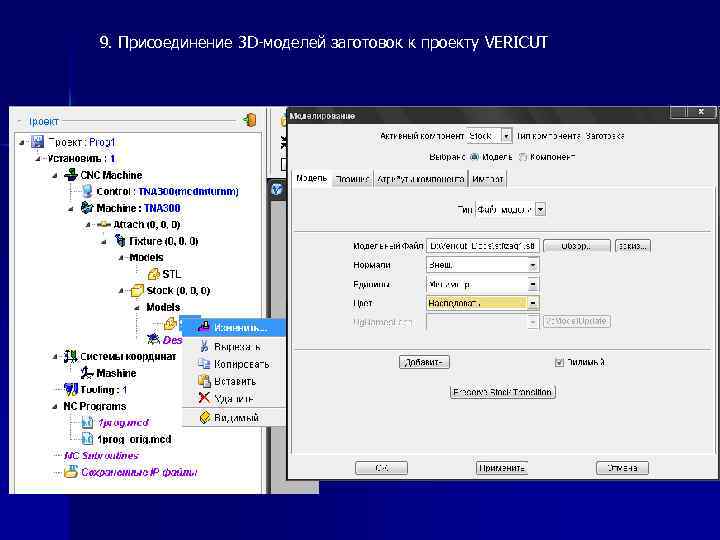The height and width of the screenshot is (540, 720).
Task: Open the active component Stock dropdown
Action: tap(506, 136)
